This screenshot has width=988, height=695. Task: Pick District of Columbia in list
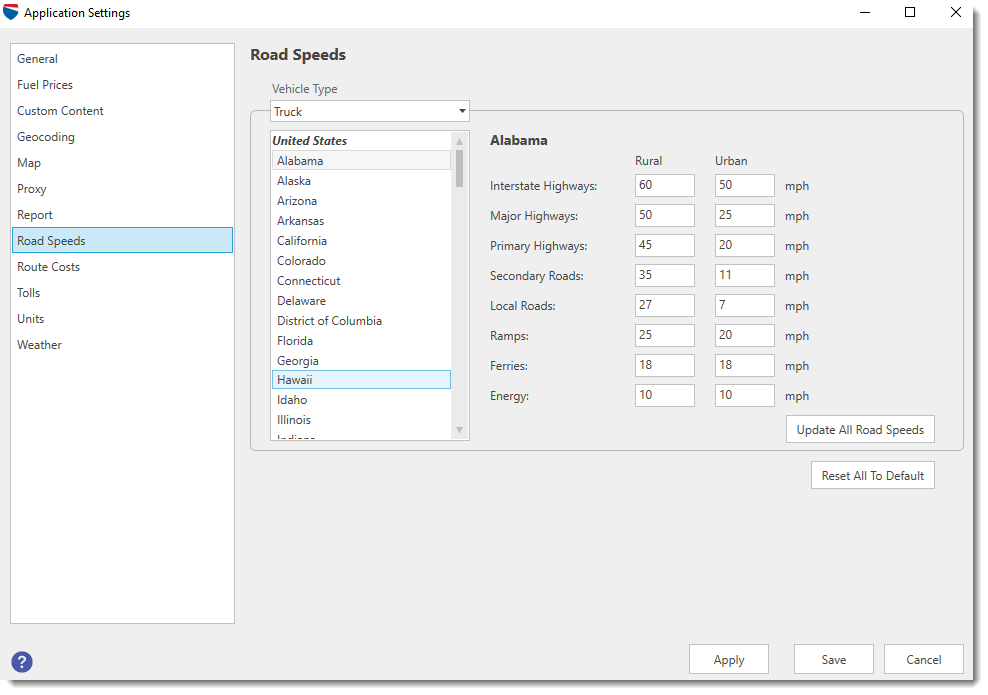coord(329,321)
